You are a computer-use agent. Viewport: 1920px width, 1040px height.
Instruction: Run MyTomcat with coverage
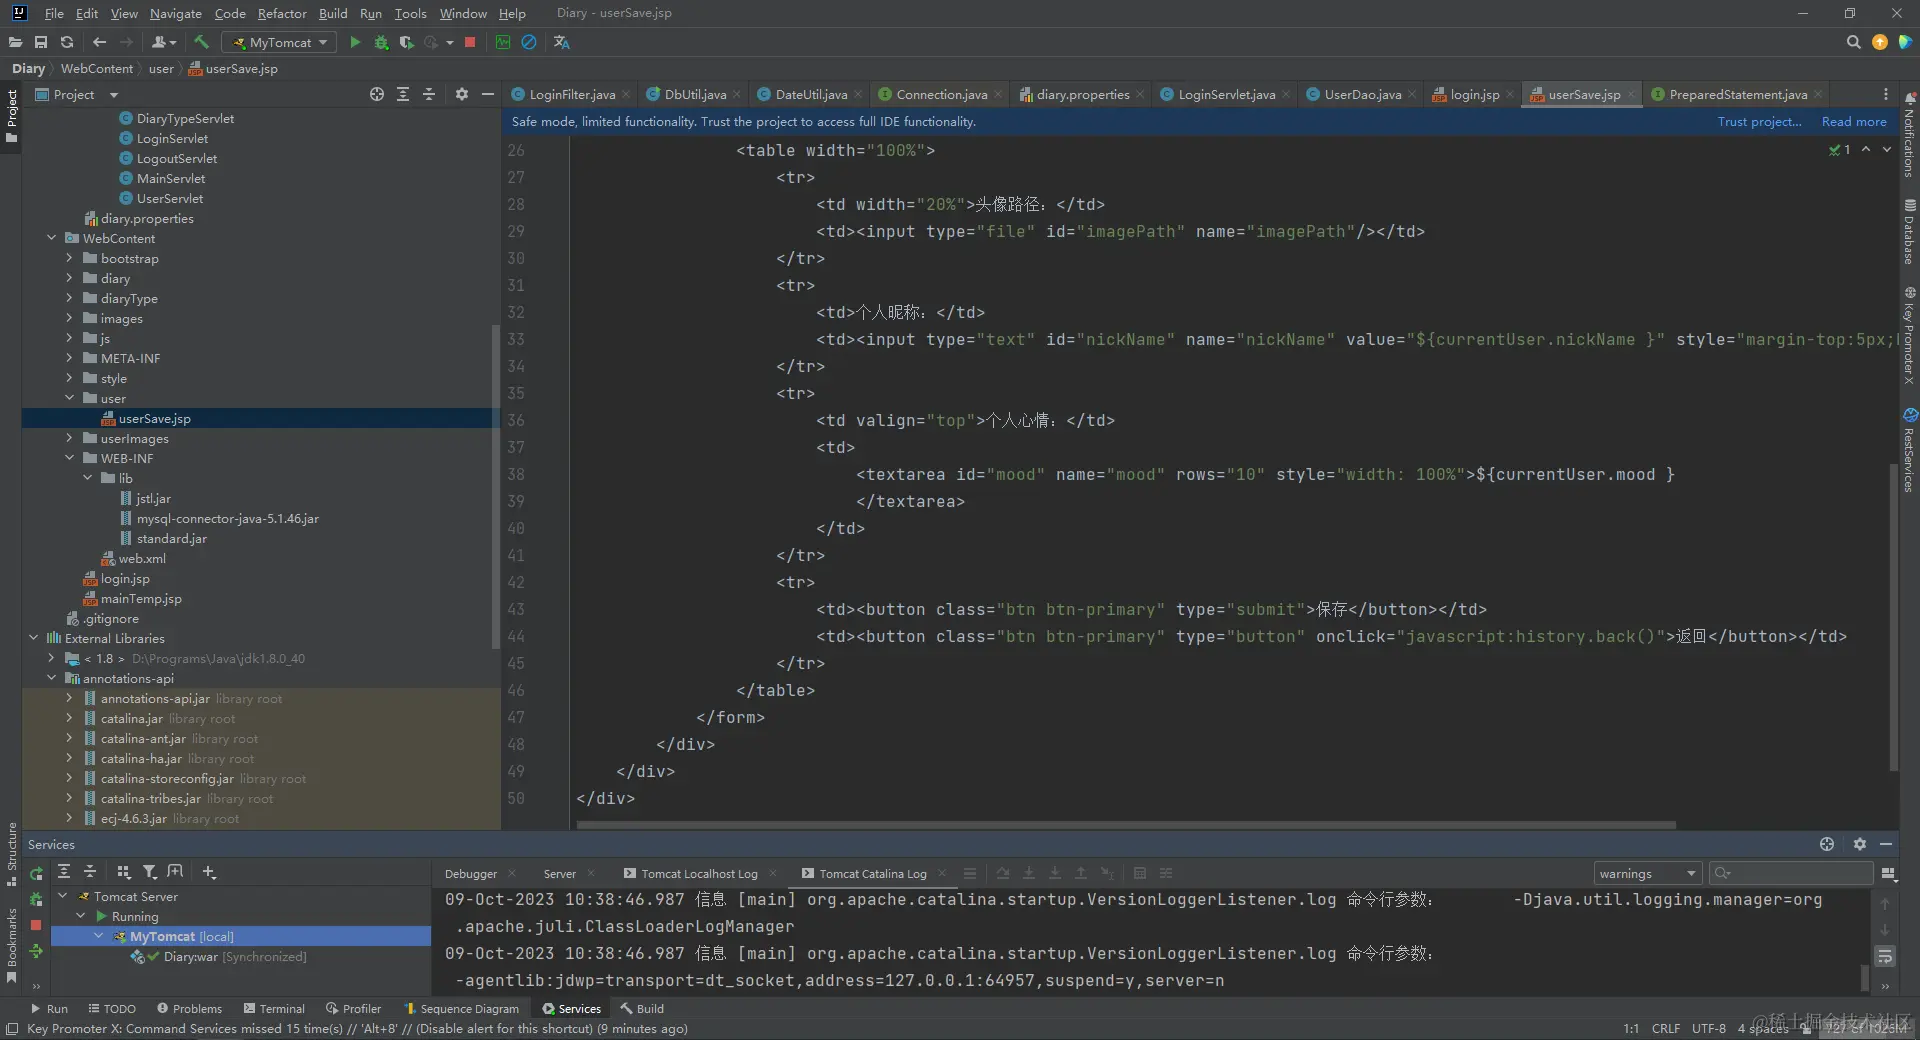click(406, 42)
